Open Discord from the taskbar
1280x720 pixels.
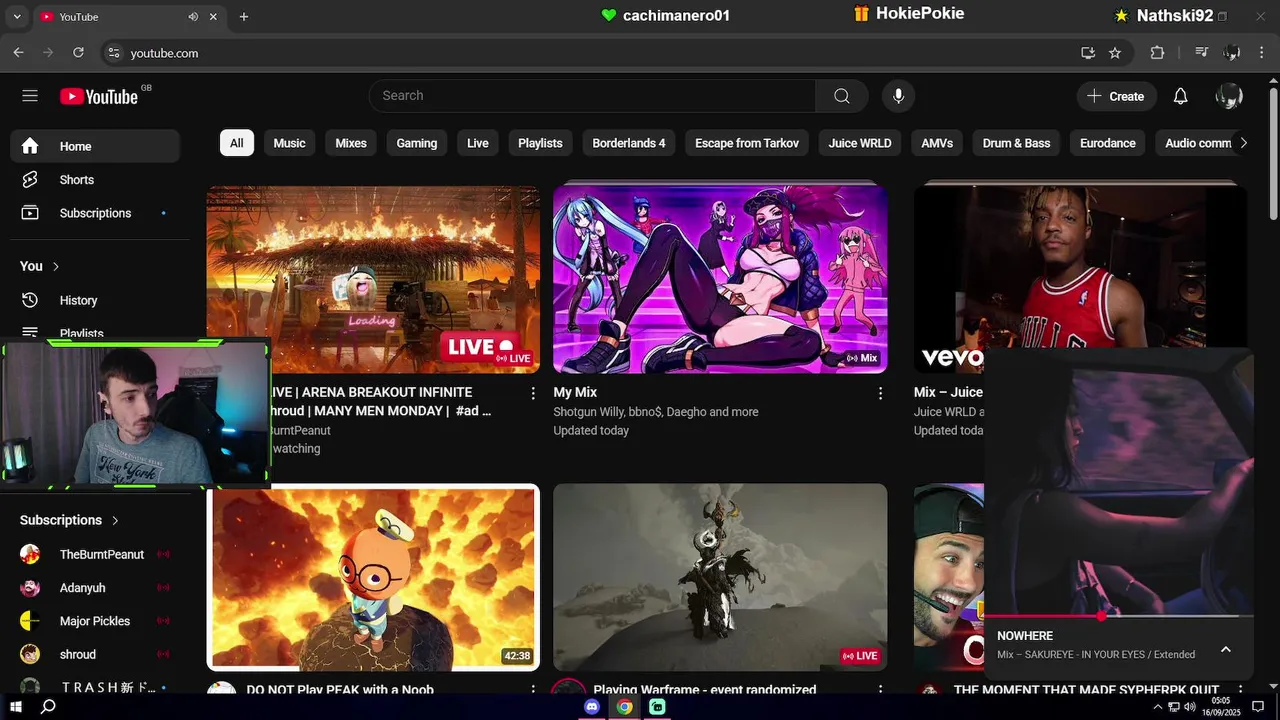pos(592,707)
